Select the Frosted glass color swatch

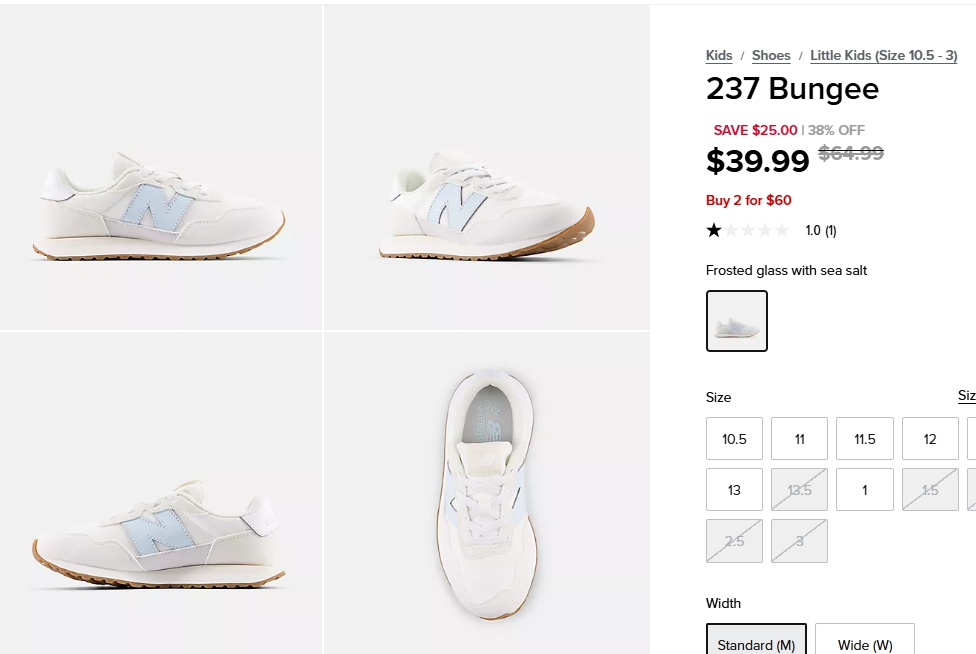coord(737,321)
